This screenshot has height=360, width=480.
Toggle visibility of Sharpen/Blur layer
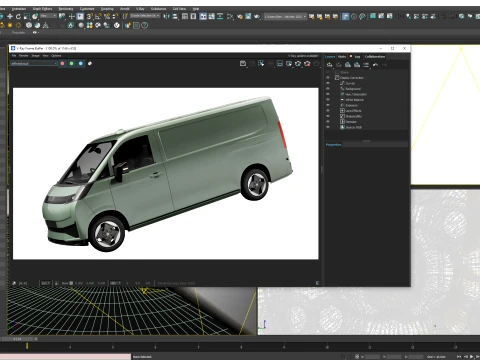pos(328,116)
